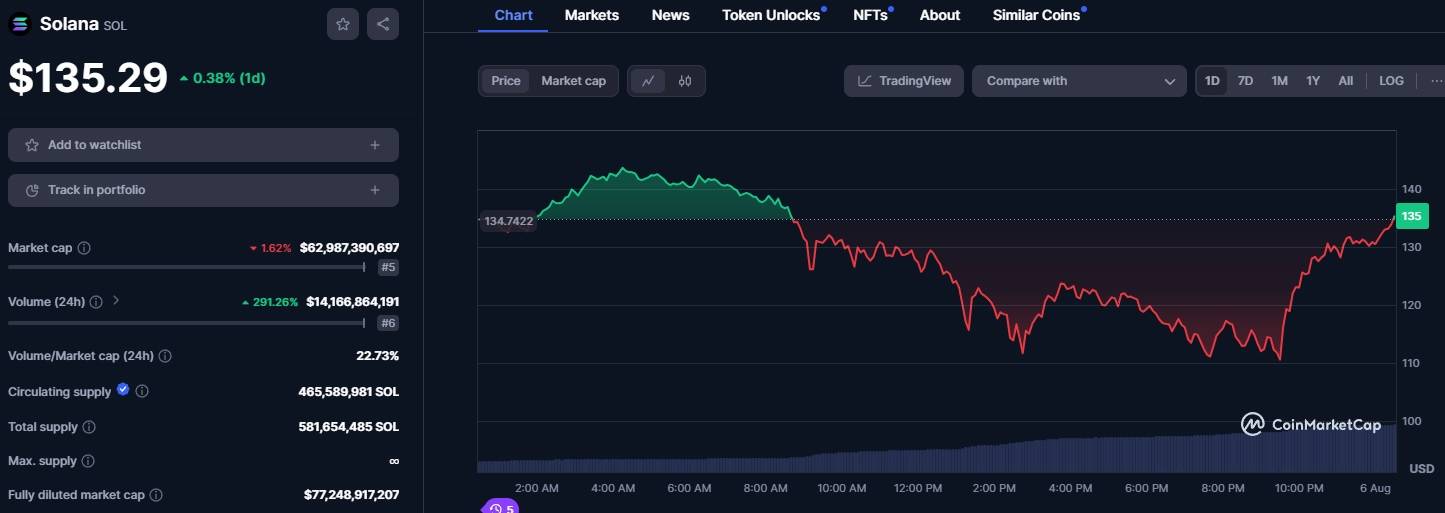Click Add to watchlist button

[x=203, y=145]
